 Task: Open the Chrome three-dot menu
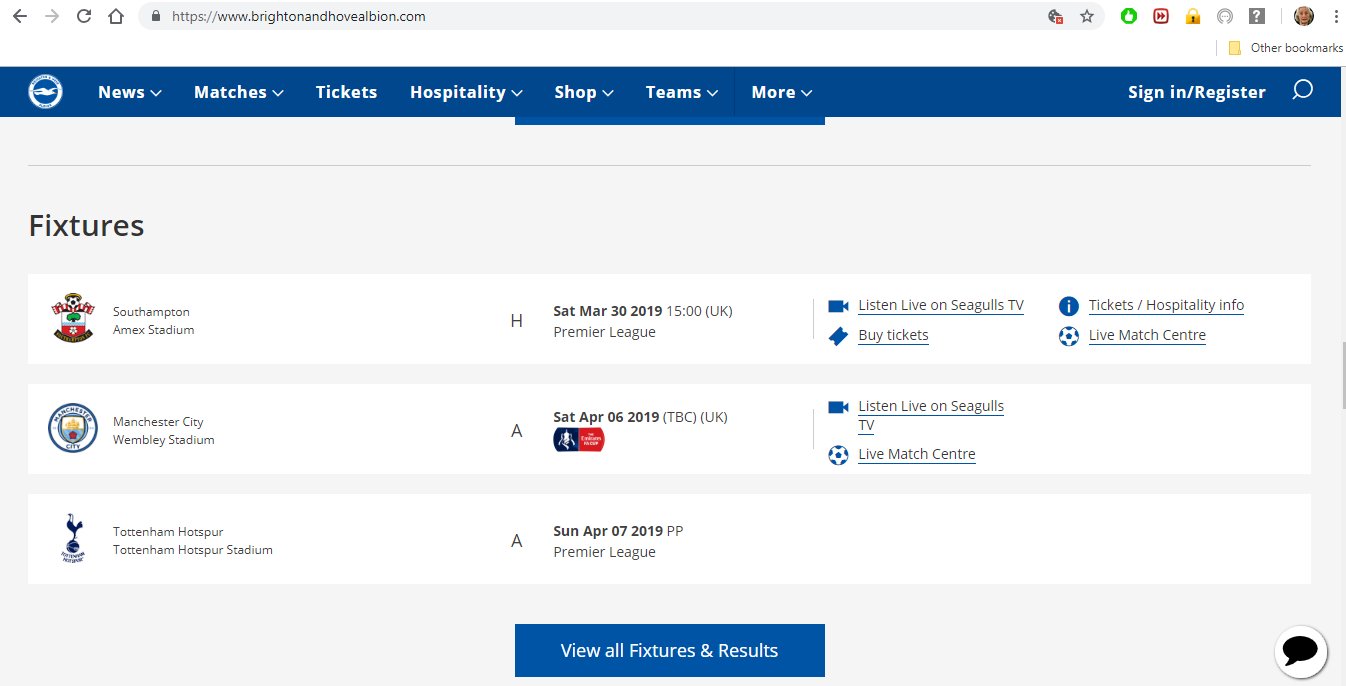pos(1335,16)
